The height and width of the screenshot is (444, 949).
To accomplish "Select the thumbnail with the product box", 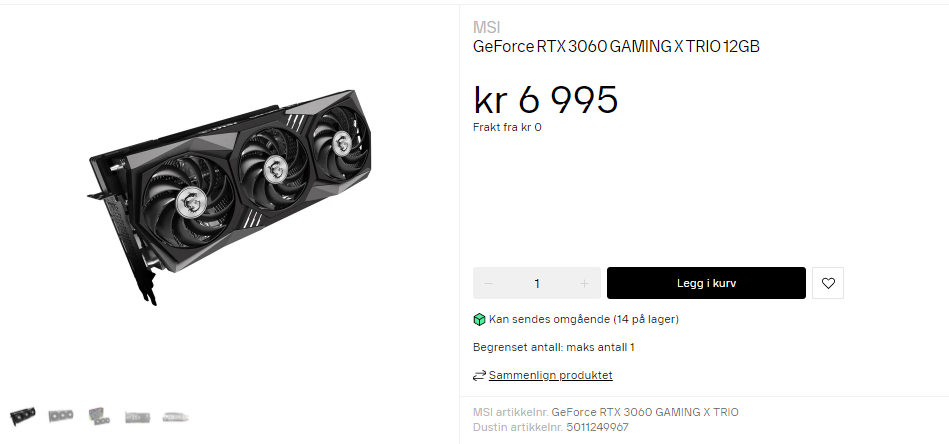I will click(x=99, y=416).
